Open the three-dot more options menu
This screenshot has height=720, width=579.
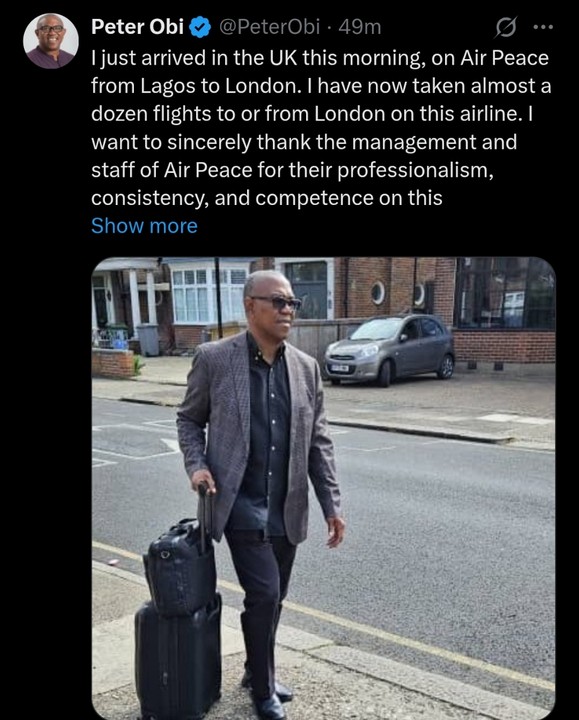(x=543, y=27)
